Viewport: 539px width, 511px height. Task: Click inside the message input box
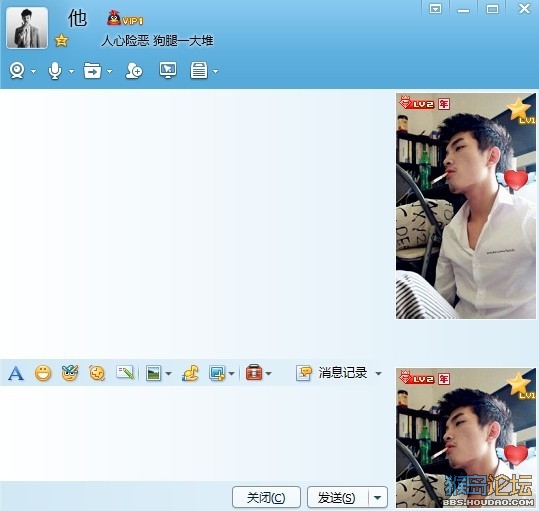[196, 433]
